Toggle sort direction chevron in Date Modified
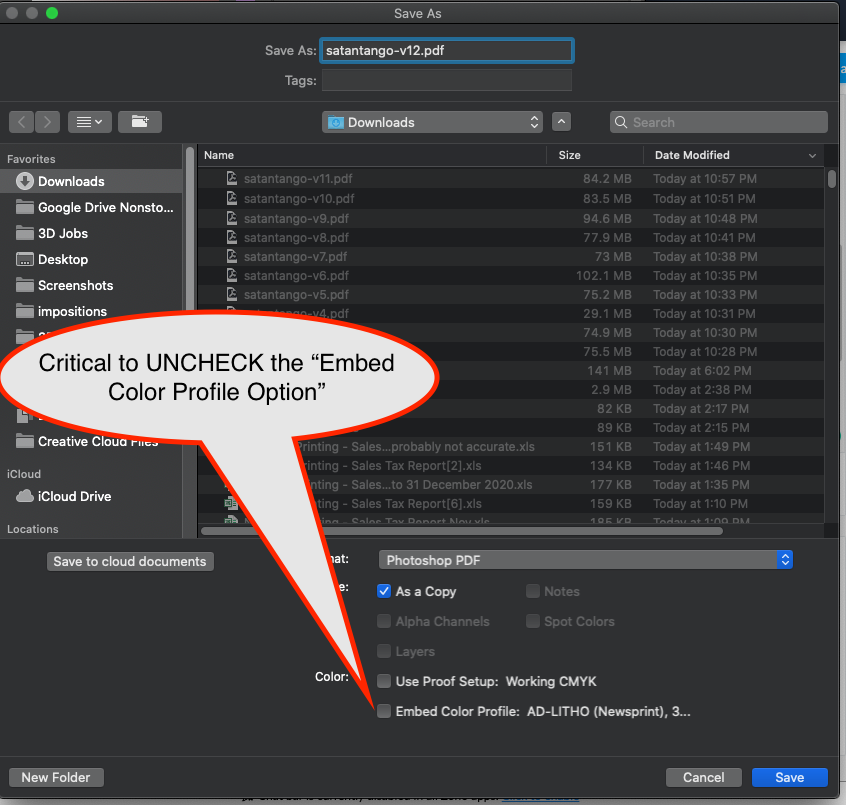 pyautogui.click(x=812, y=156)
